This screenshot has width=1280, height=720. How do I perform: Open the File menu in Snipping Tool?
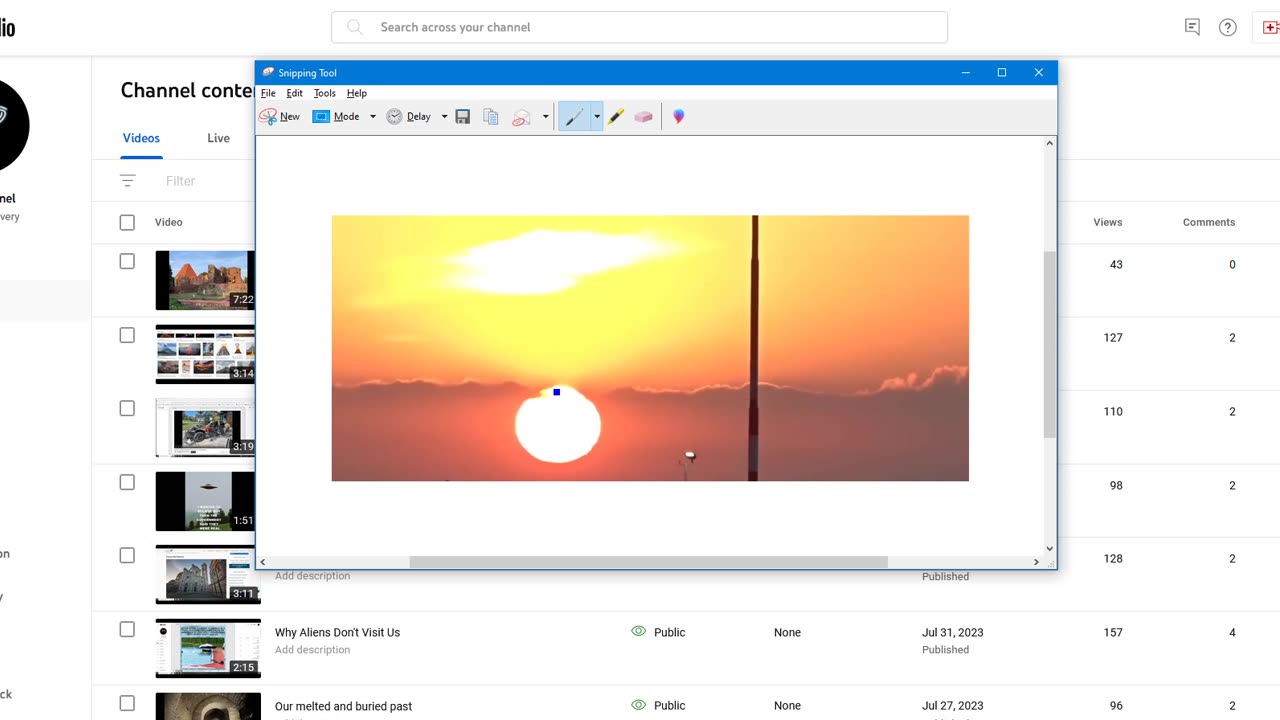point(268,93)
